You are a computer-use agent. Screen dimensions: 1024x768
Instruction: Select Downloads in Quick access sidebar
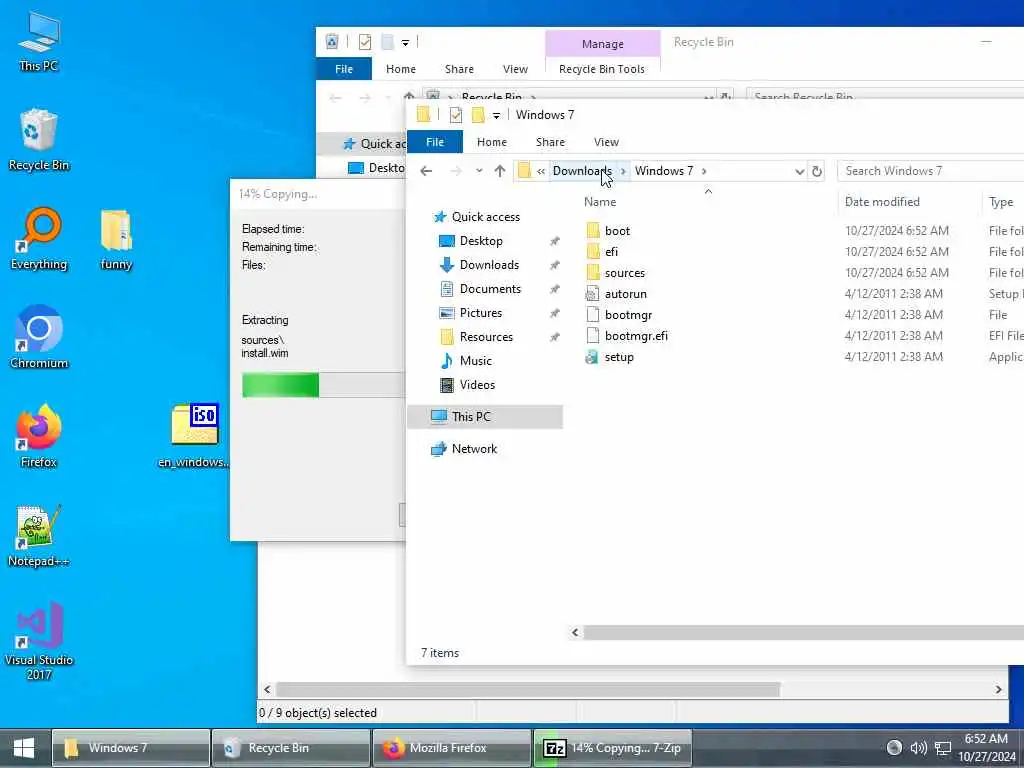489,264
